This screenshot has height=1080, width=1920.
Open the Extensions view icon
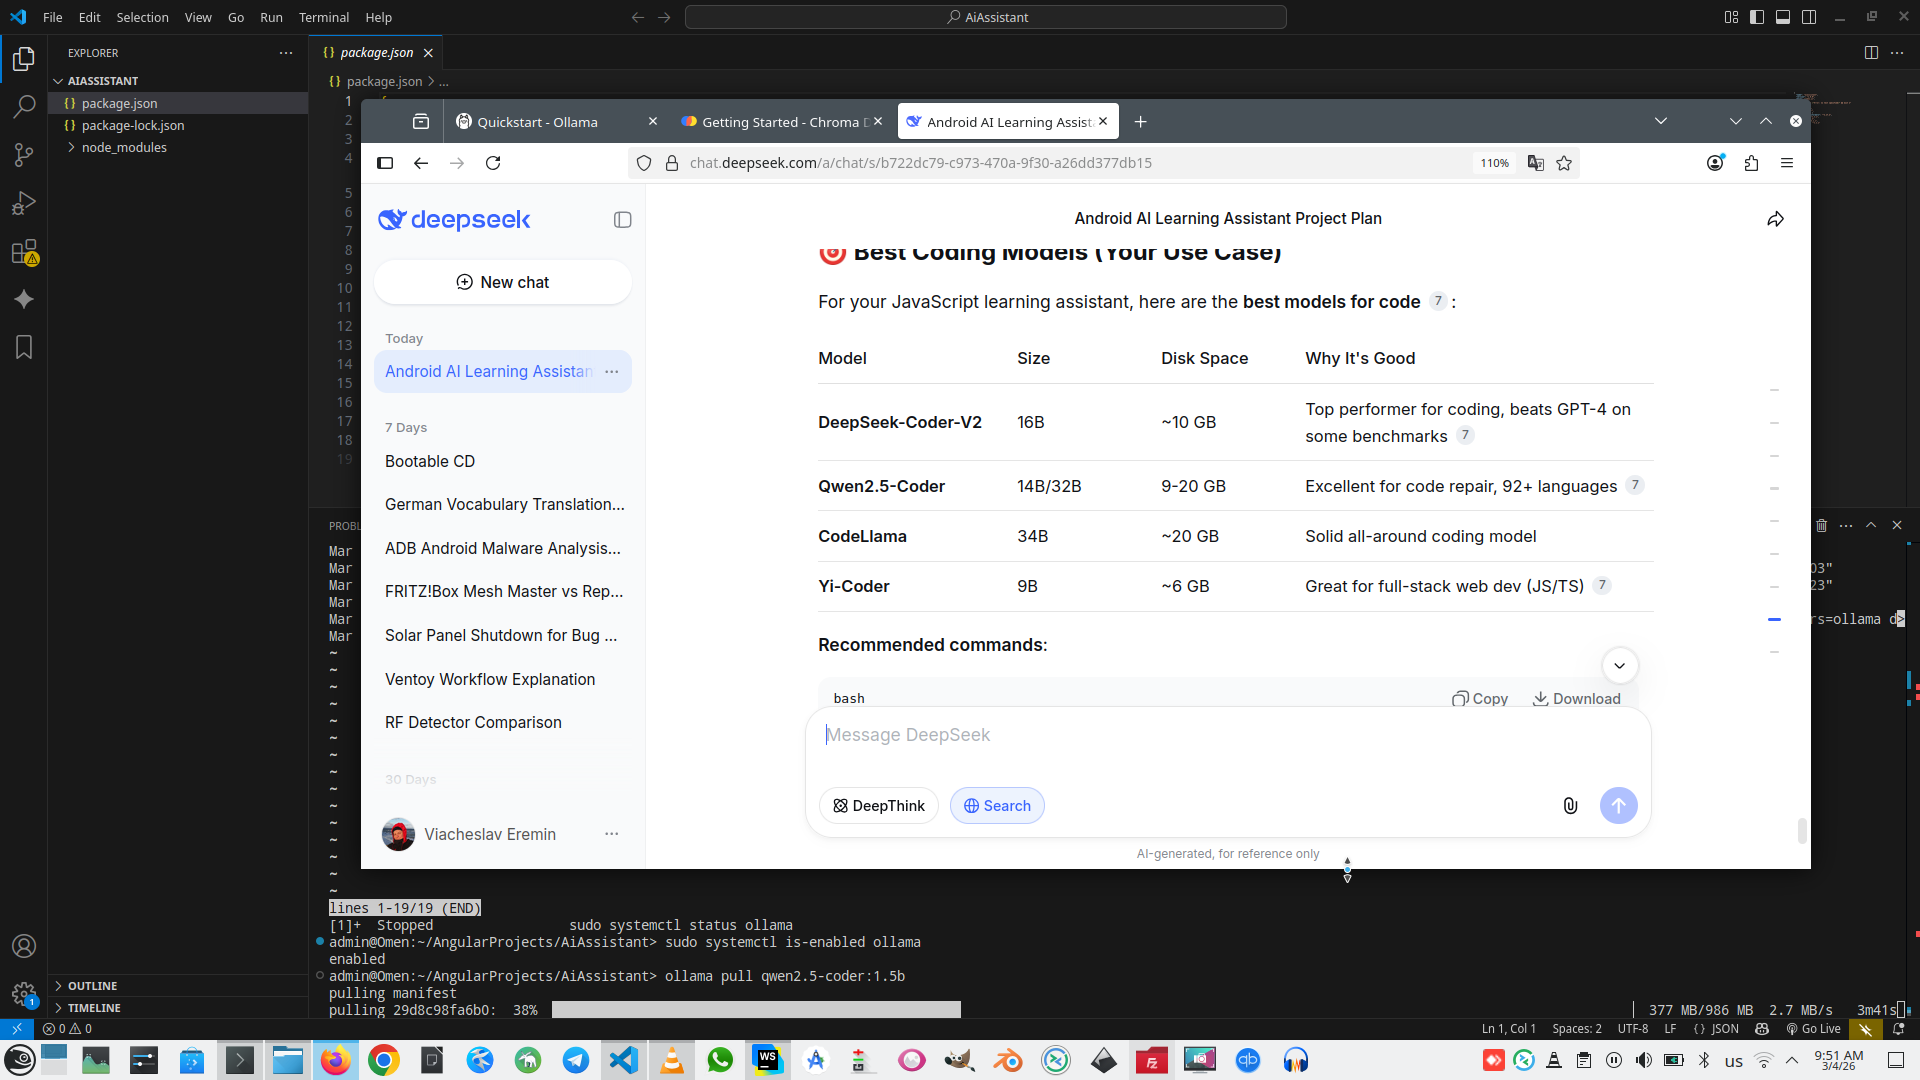click(x=24, y=252)
